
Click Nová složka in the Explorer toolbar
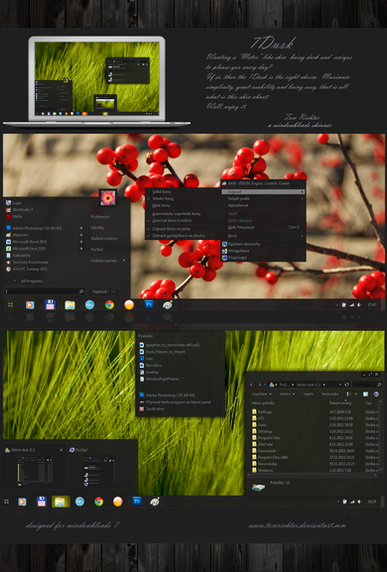[330, 394]
